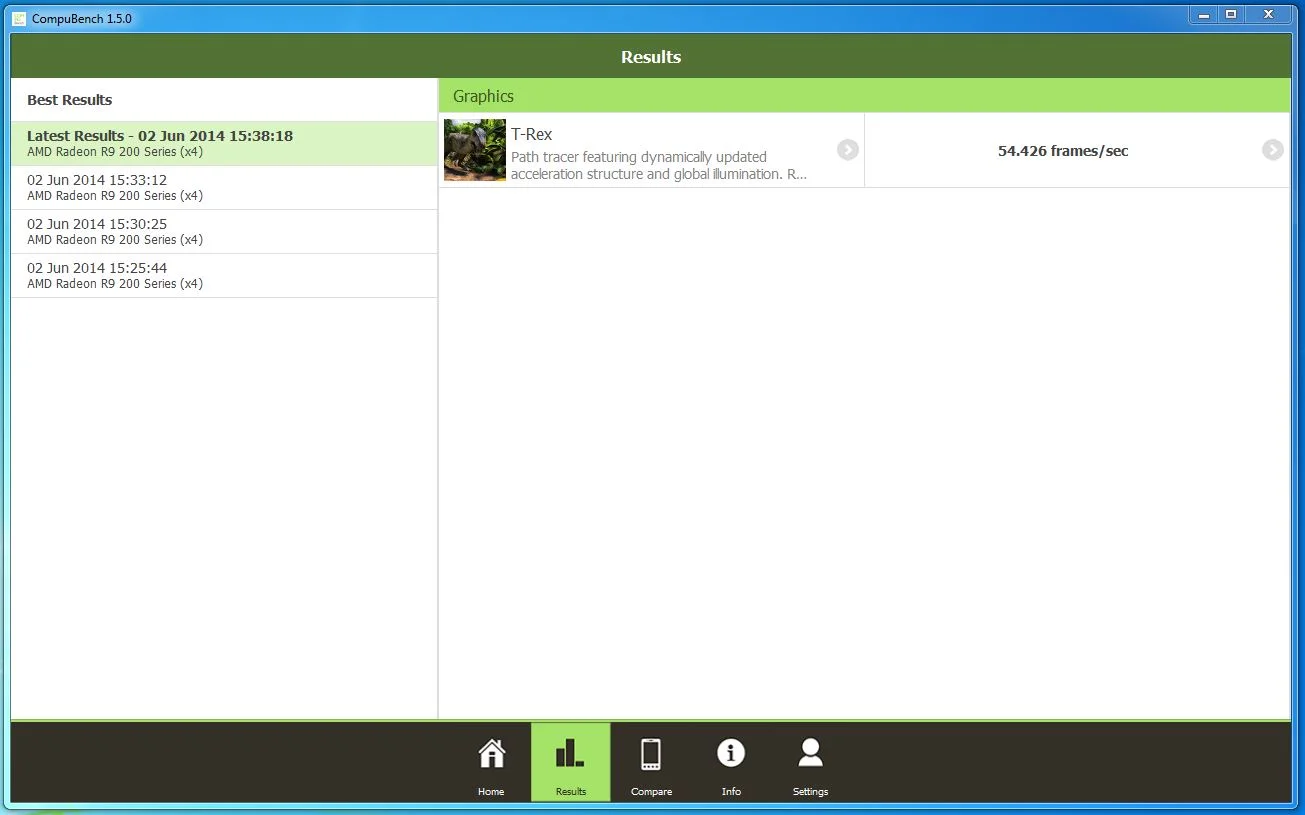
Task: Select Latest Results 15:38:18 entry
Action: (224, 144)
